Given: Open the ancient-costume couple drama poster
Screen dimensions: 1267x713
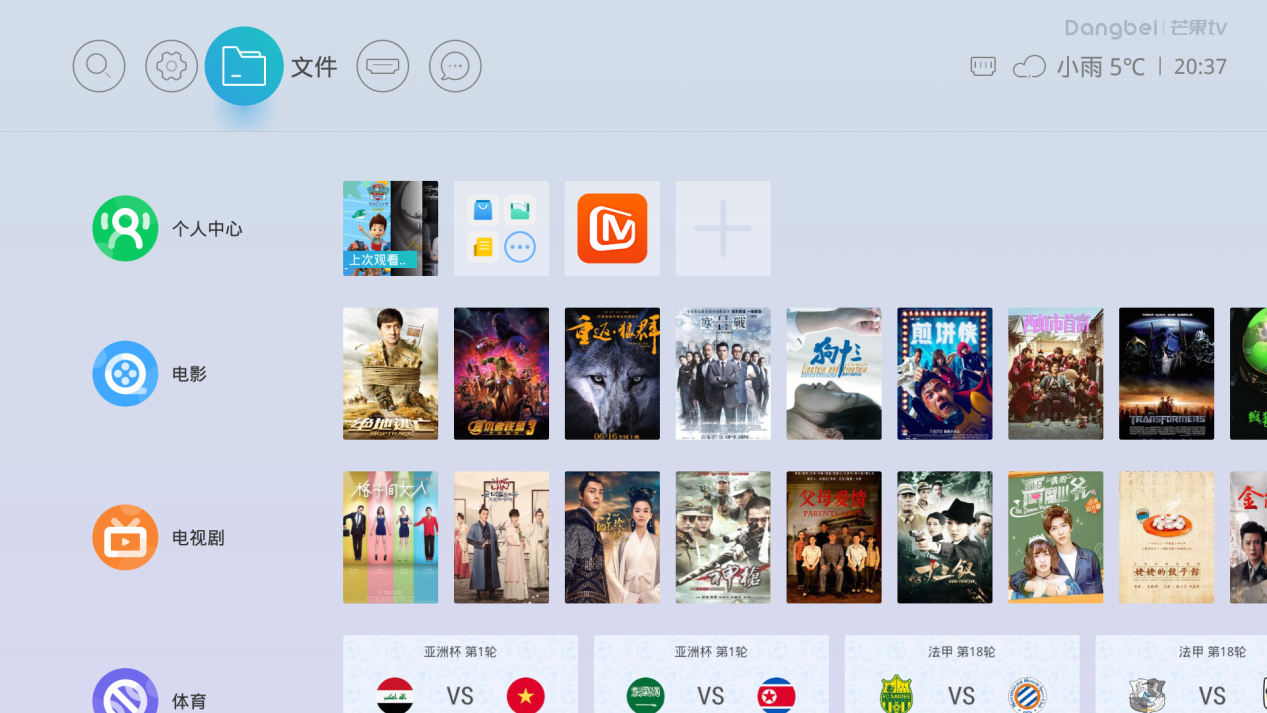Looking at the screenshot, I should tap(612, 538).
